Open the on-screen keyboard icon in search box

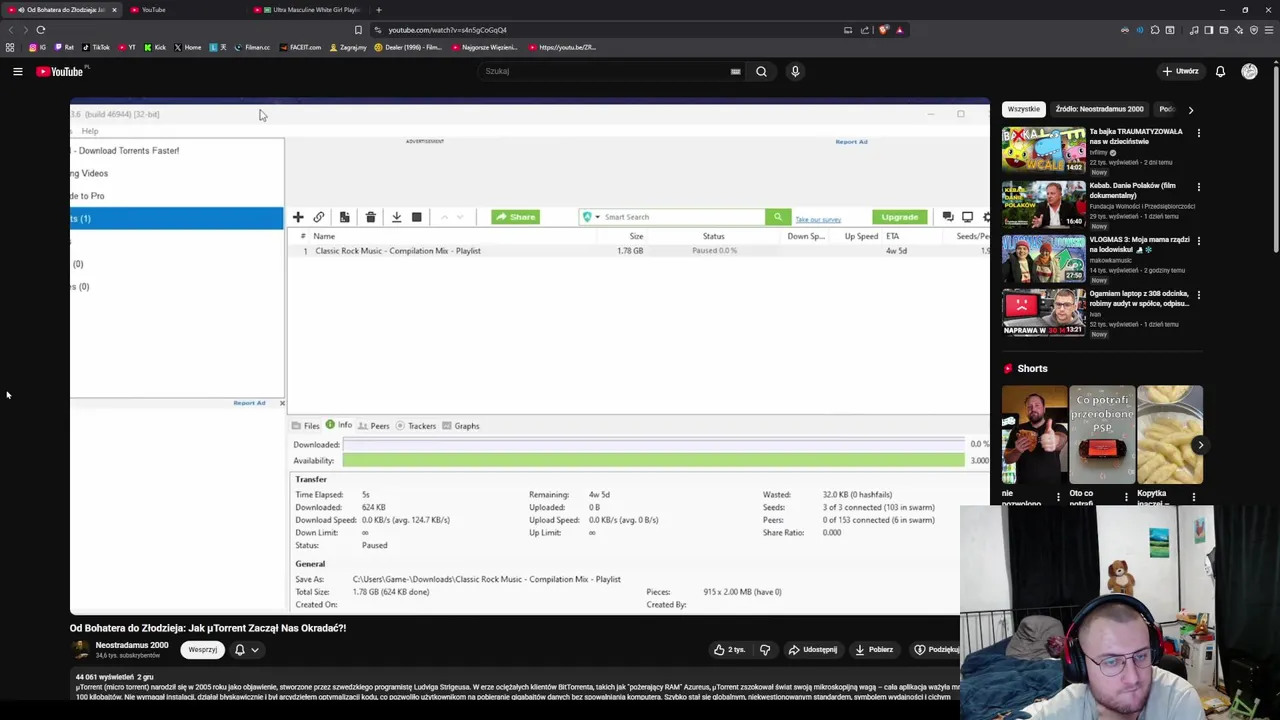click(735, 71)
